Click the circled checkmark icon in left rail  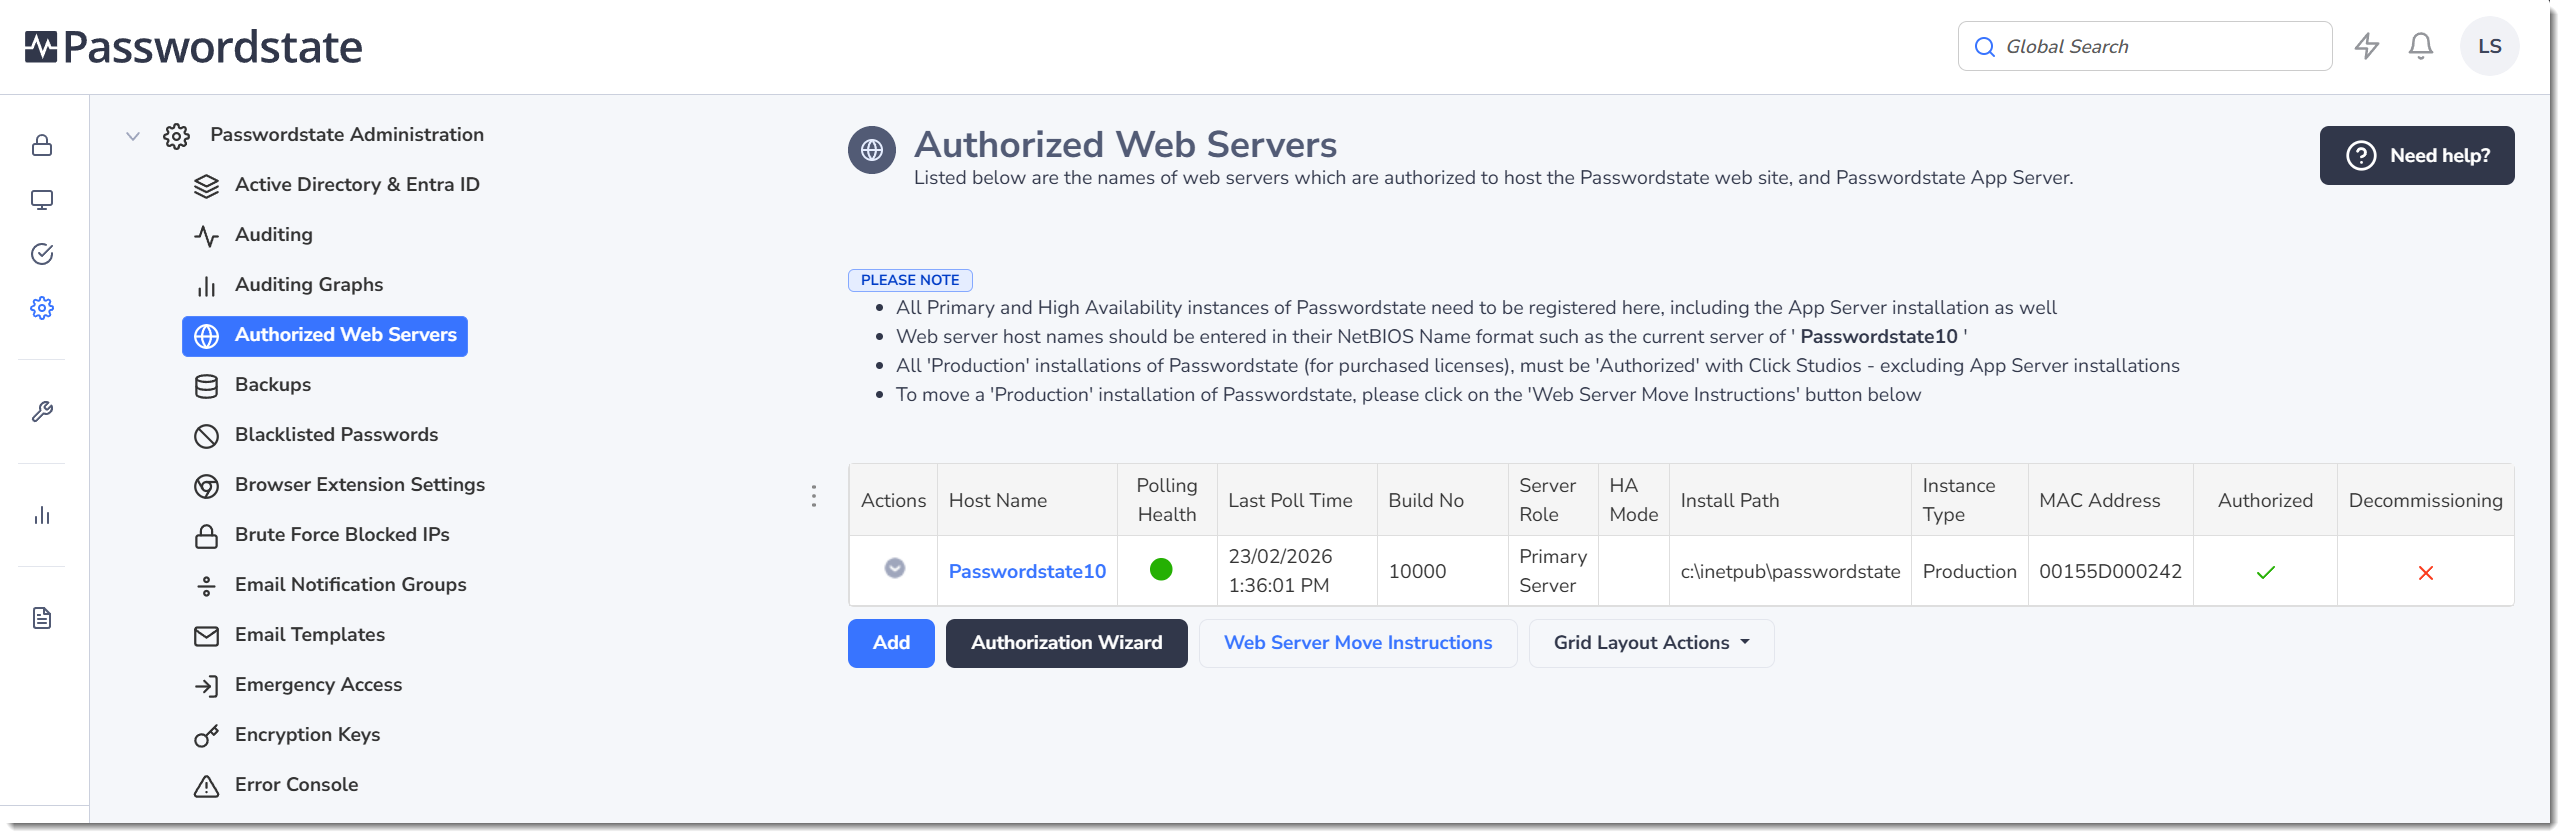pos(42,253)
